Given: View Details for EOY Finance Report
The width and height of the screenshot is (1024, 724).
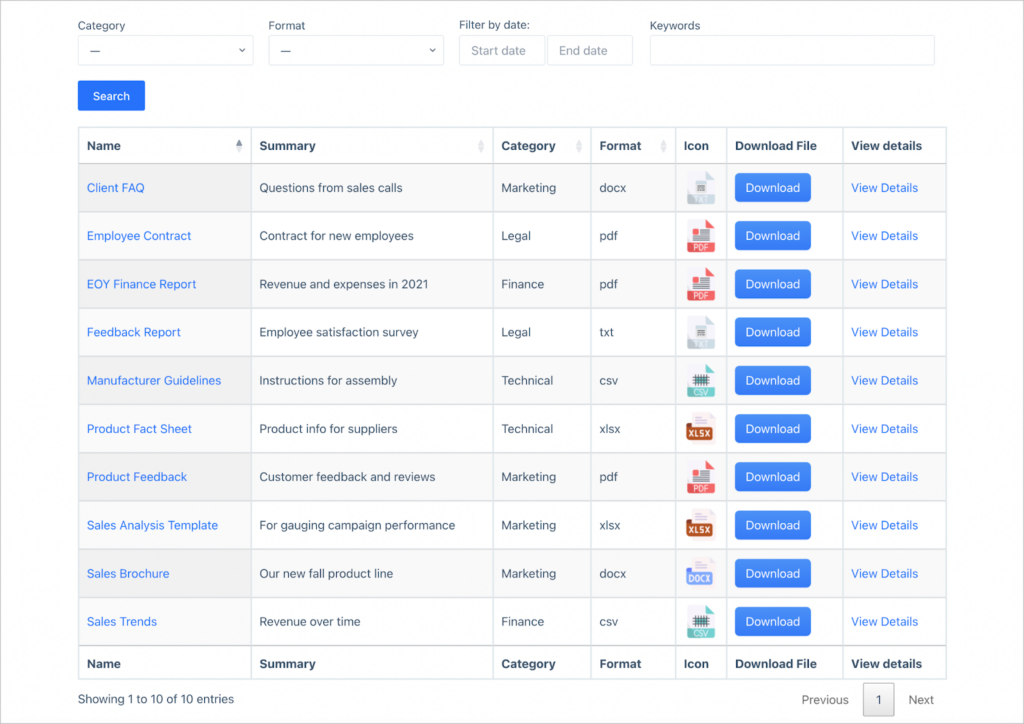Looking at the screenshot, I should click(x=884, y=285).
